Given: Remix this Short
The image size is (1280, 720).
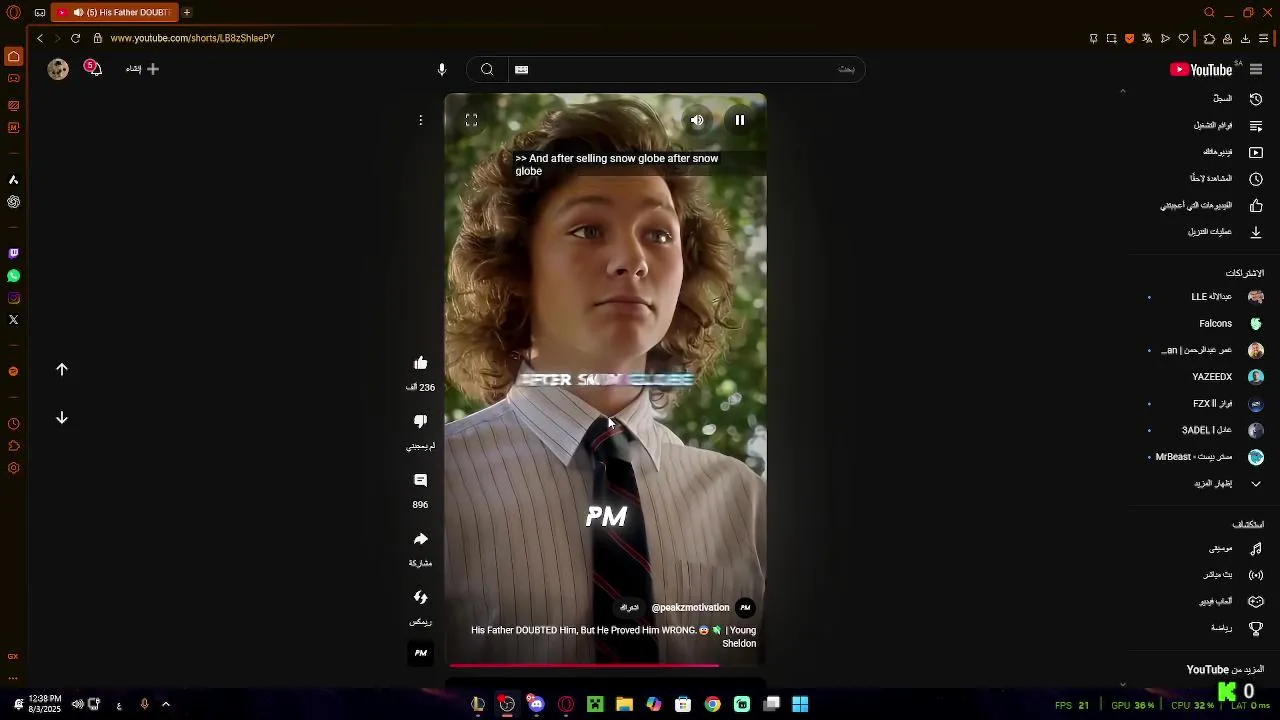Looking at the screenshot, I should pos(421,598).
